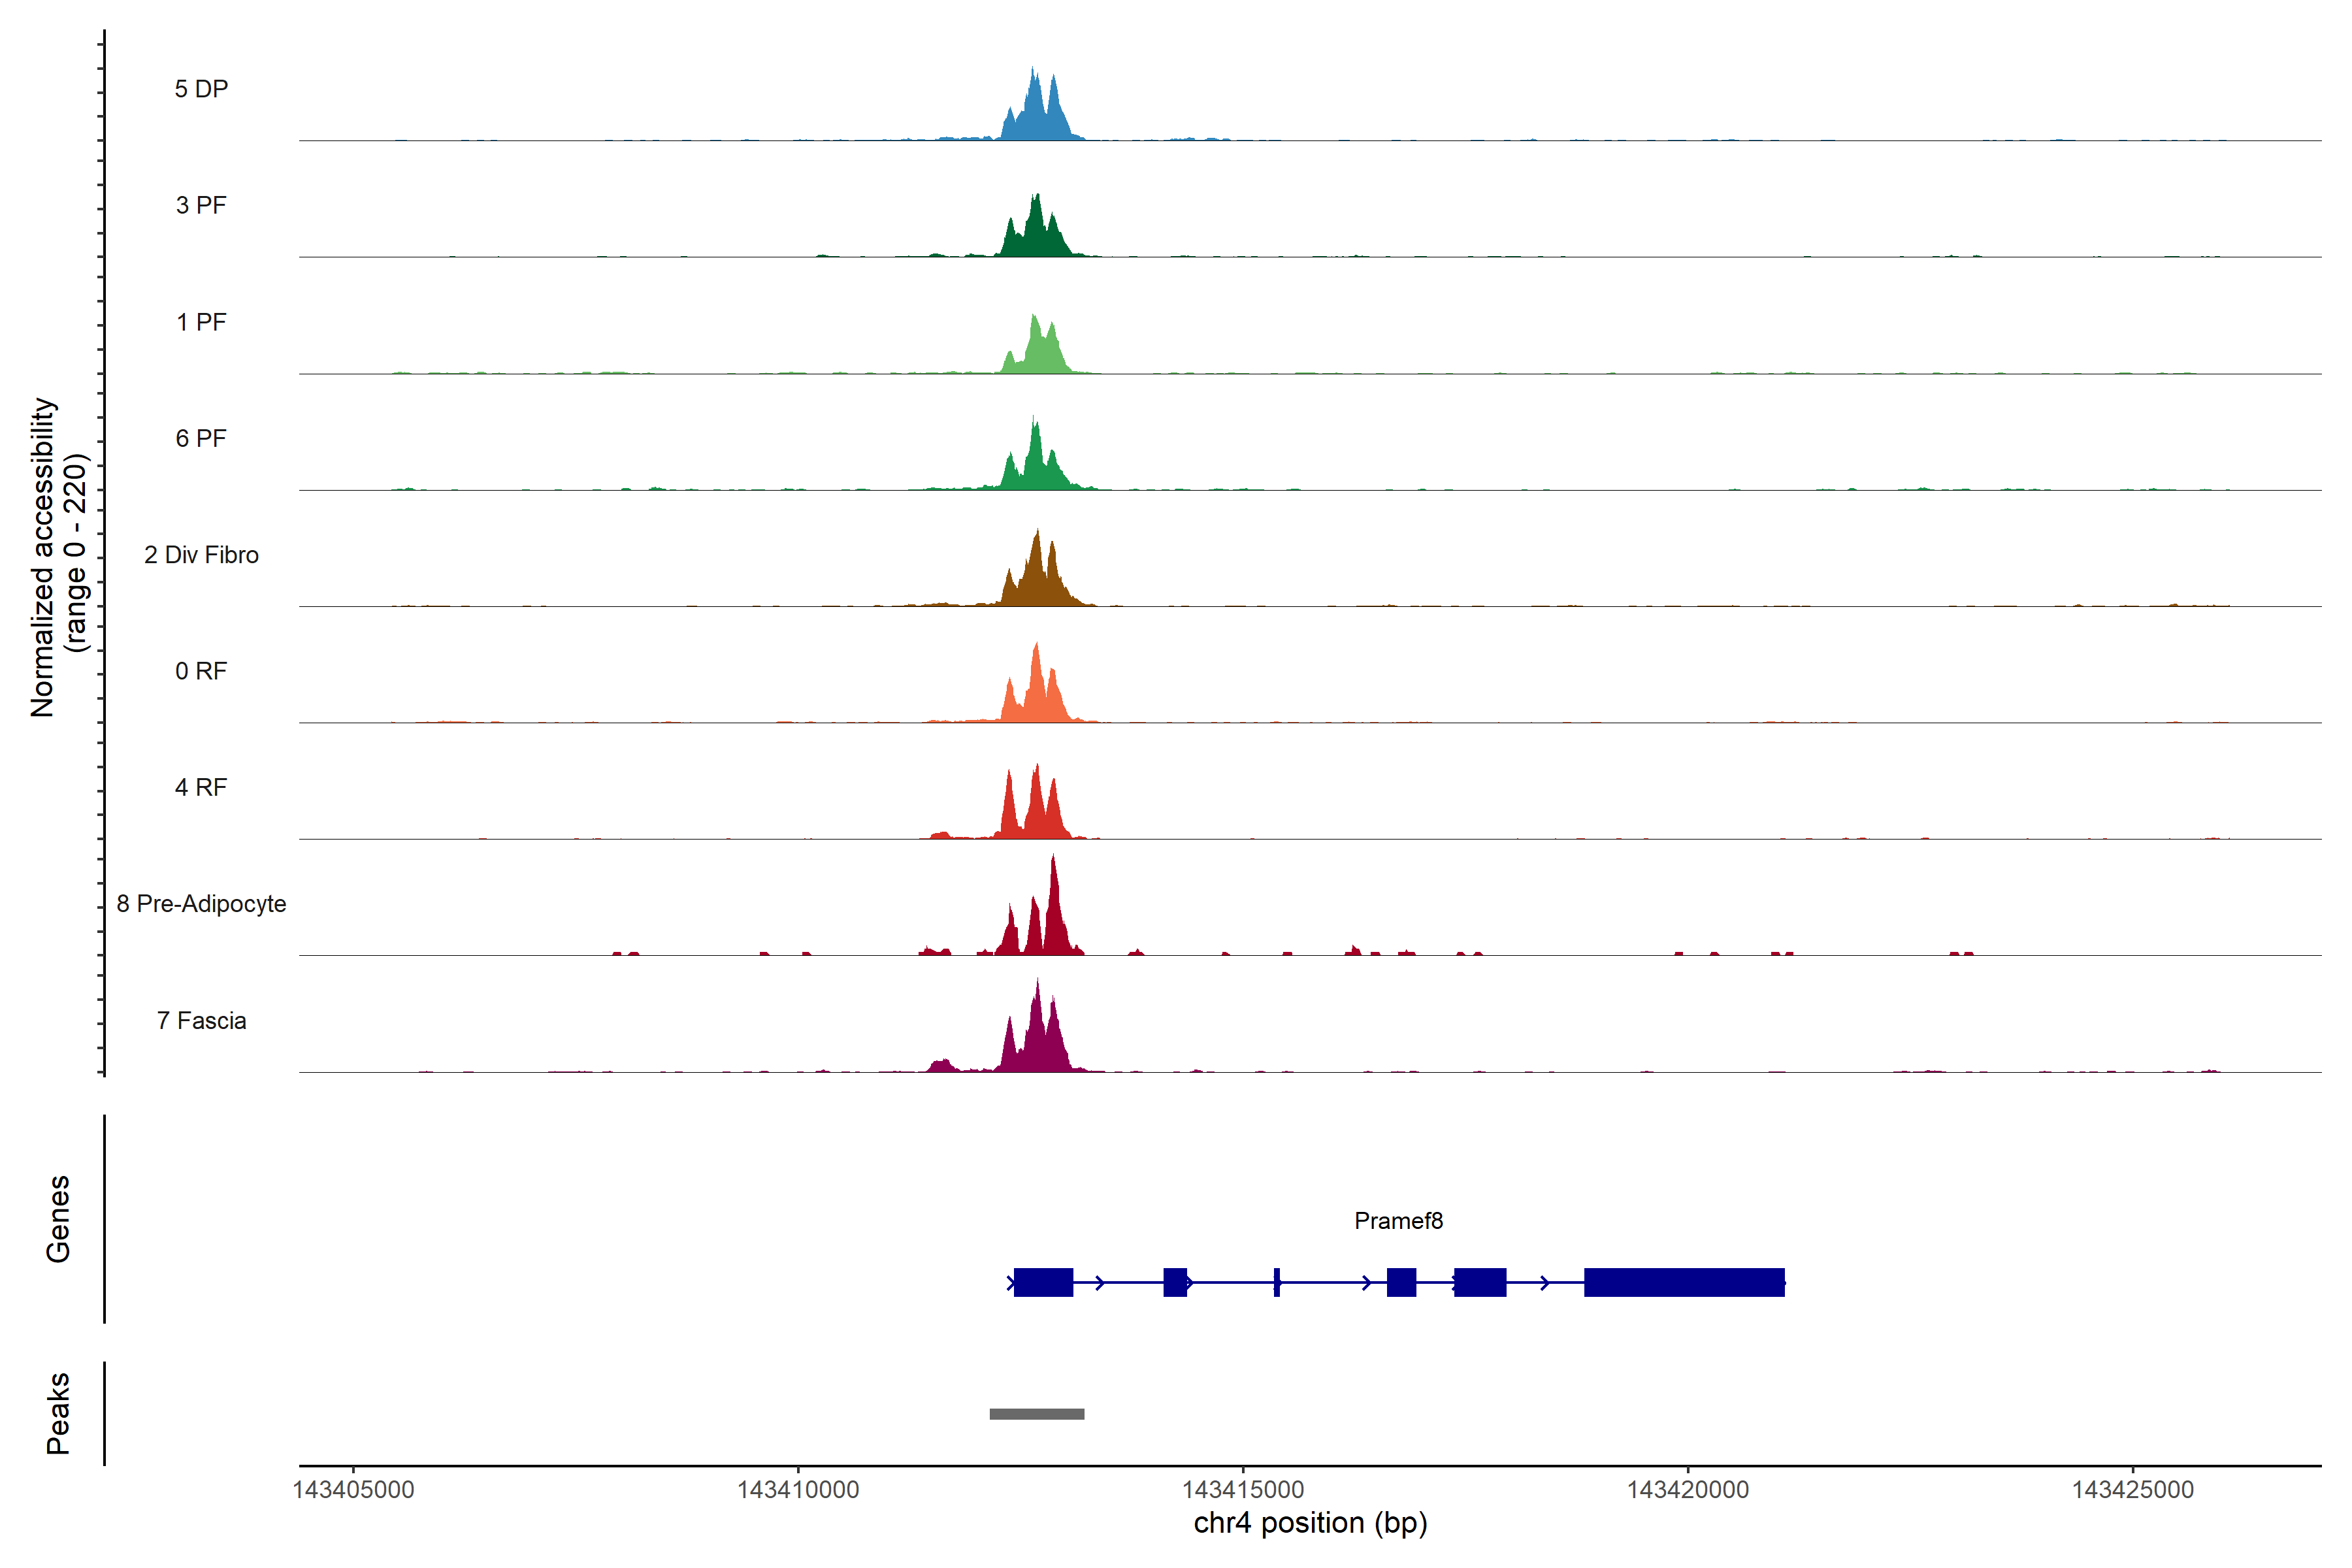
Task: Click the first Pramef8 exon block
Action: pos(1043,1282)
